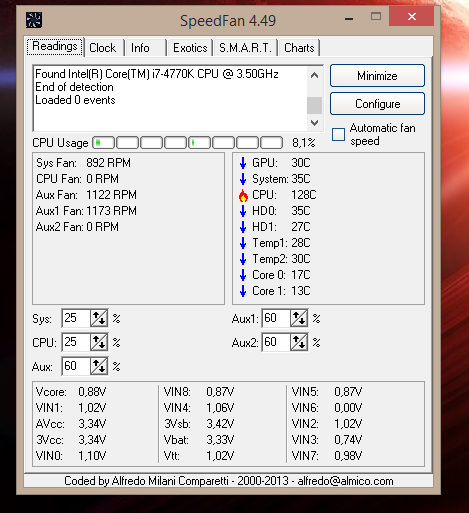This screenshot has height=513, width=469.
Task: Click the log scrollbar thumb
Action: coord(314,105)
